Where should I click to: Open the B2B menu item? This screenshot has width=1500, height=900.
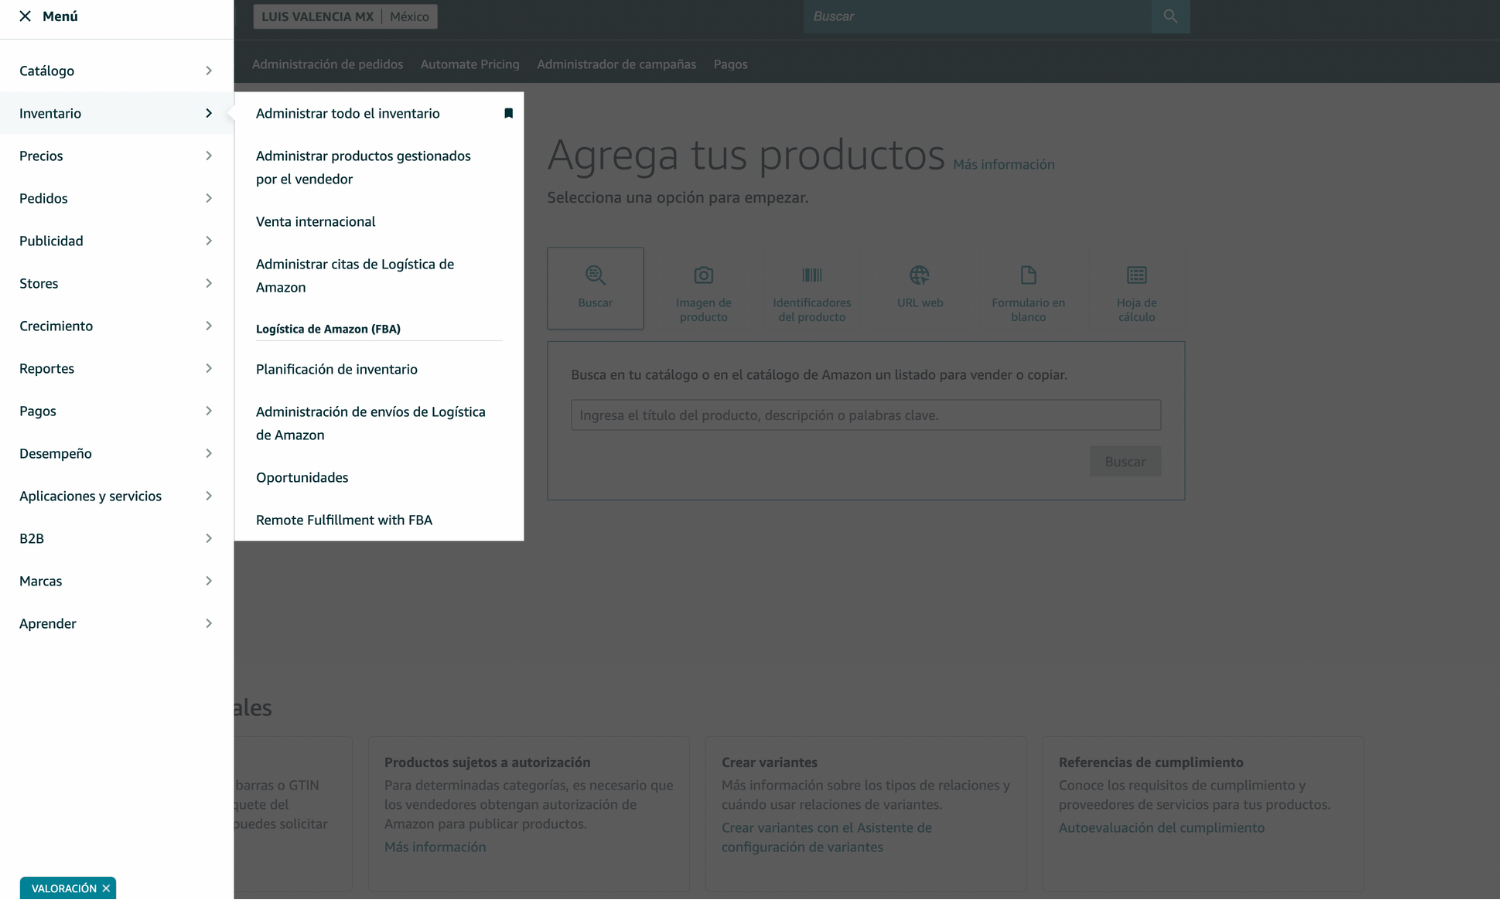pos(117,538)
